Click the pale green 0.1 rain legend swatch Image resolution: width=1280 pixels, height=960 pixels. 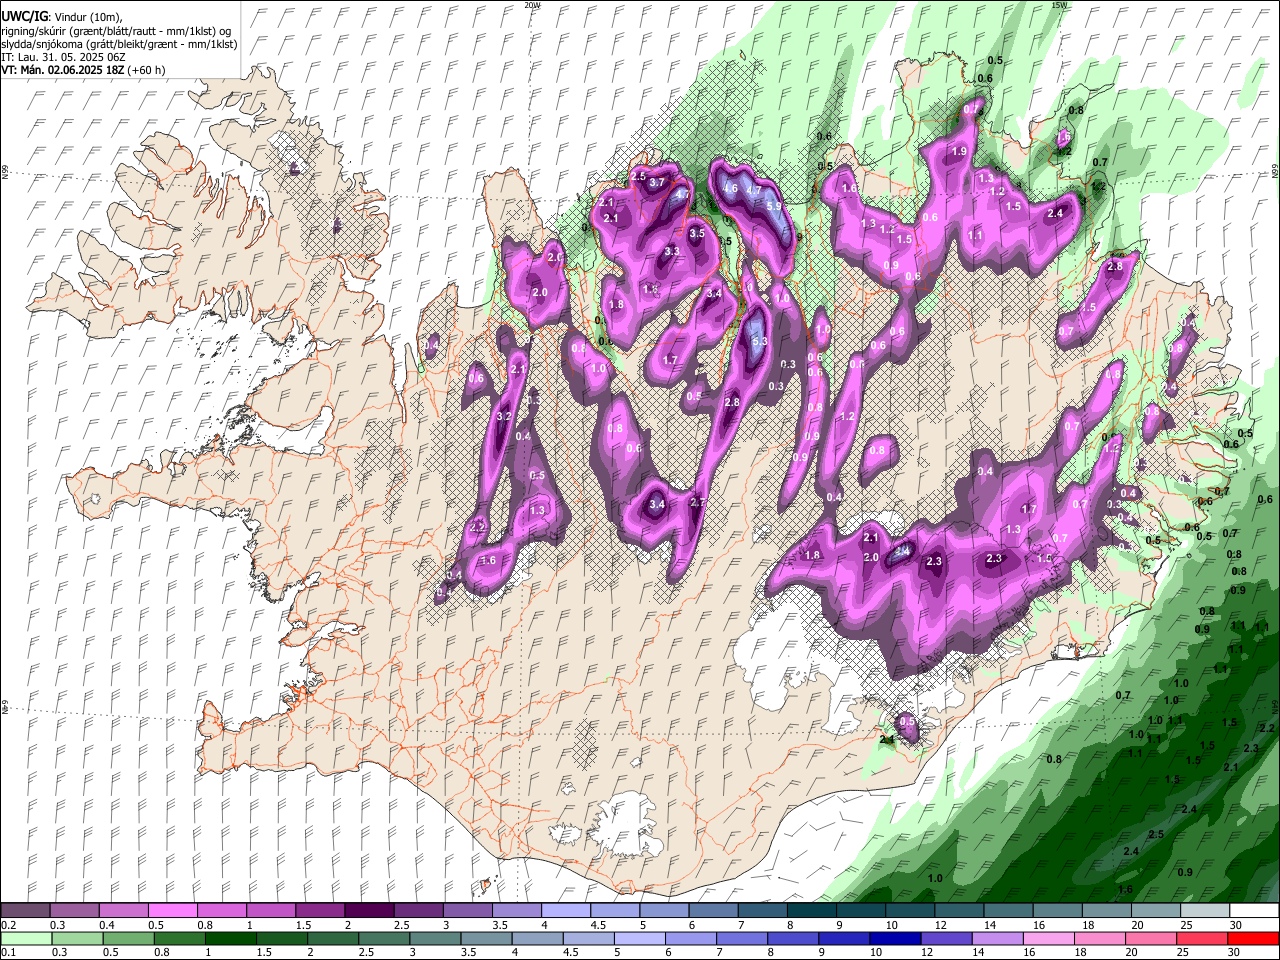[25, 938]
